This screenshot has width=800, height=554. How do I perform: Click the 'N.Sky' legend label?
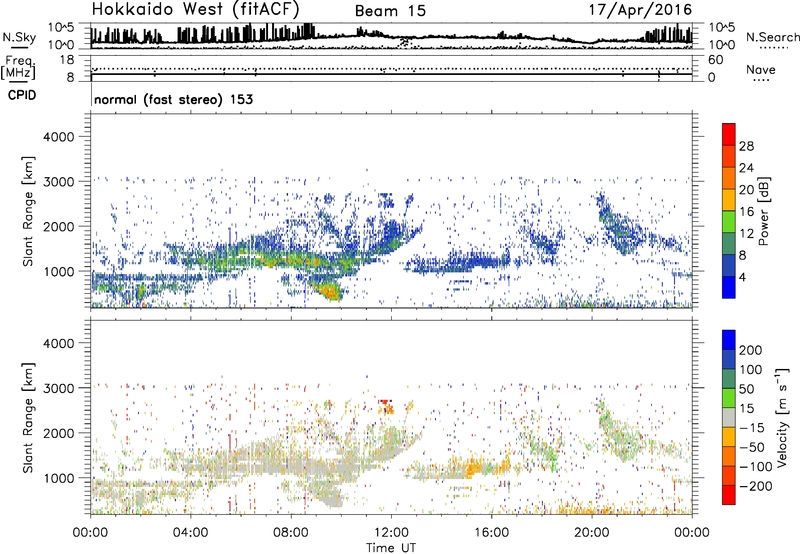click(19, 37)
